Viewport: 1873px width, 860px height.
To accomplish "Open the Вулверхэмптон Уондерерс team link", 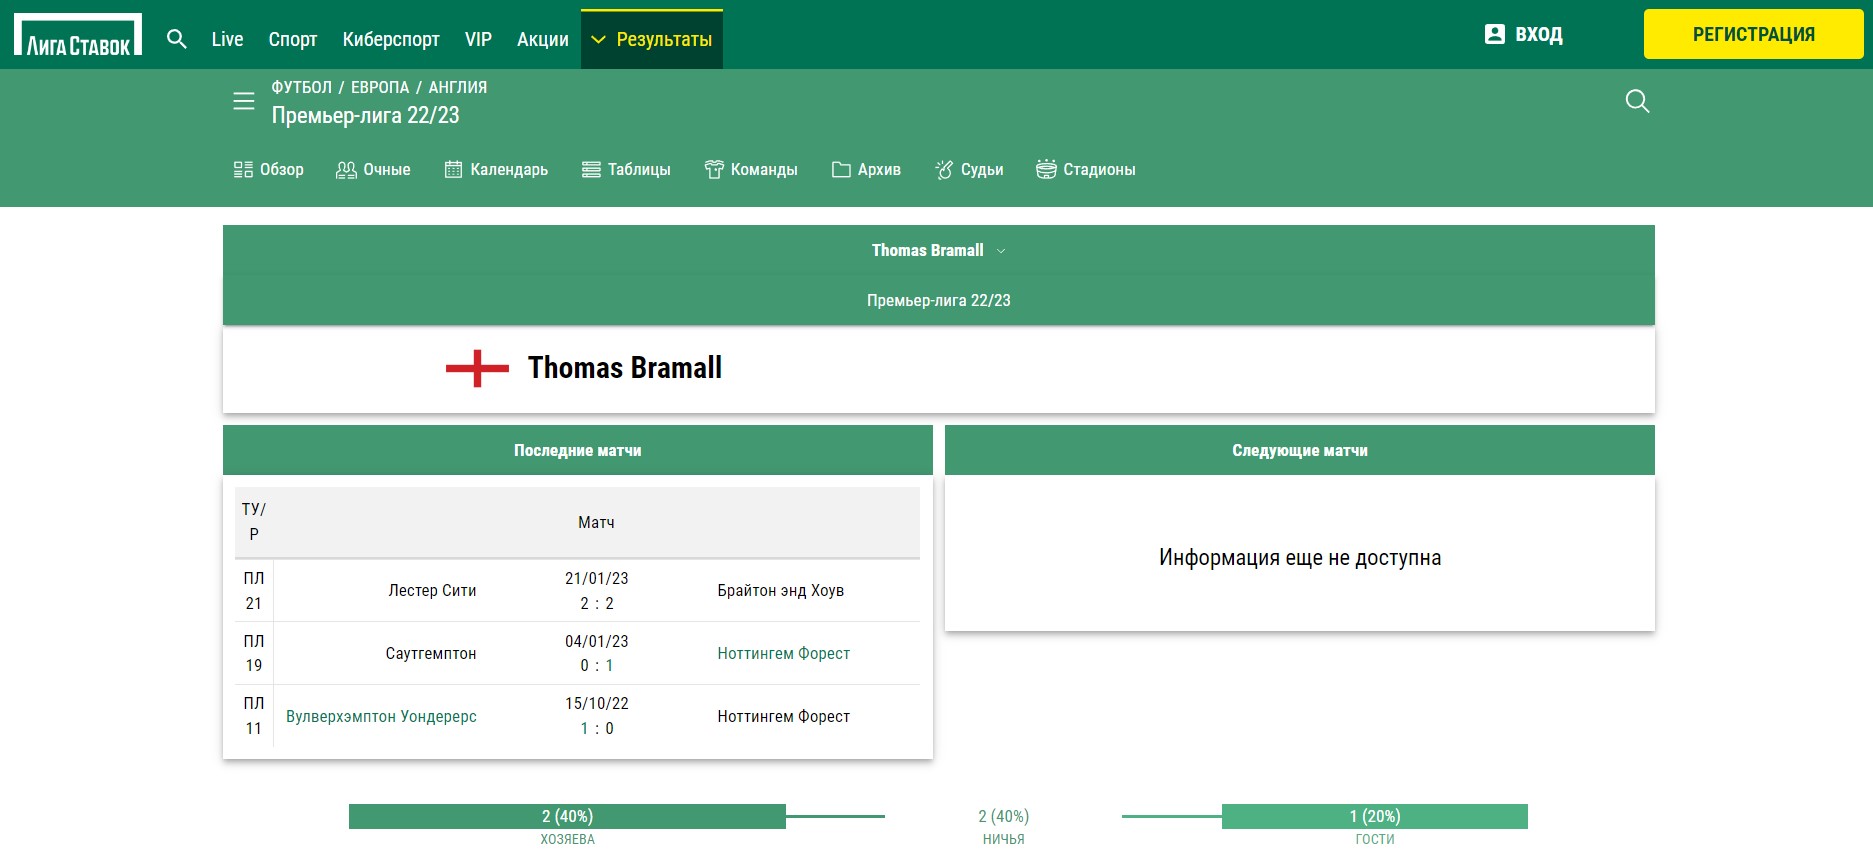I will coord(381,717).
